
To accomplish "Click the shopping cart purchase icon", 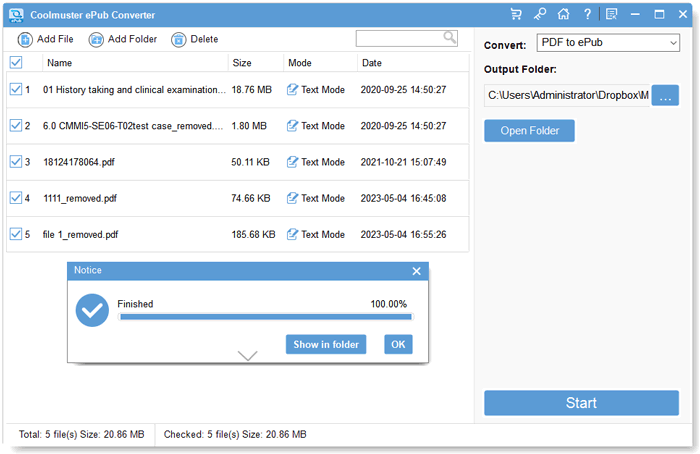I will pos(516,15).
